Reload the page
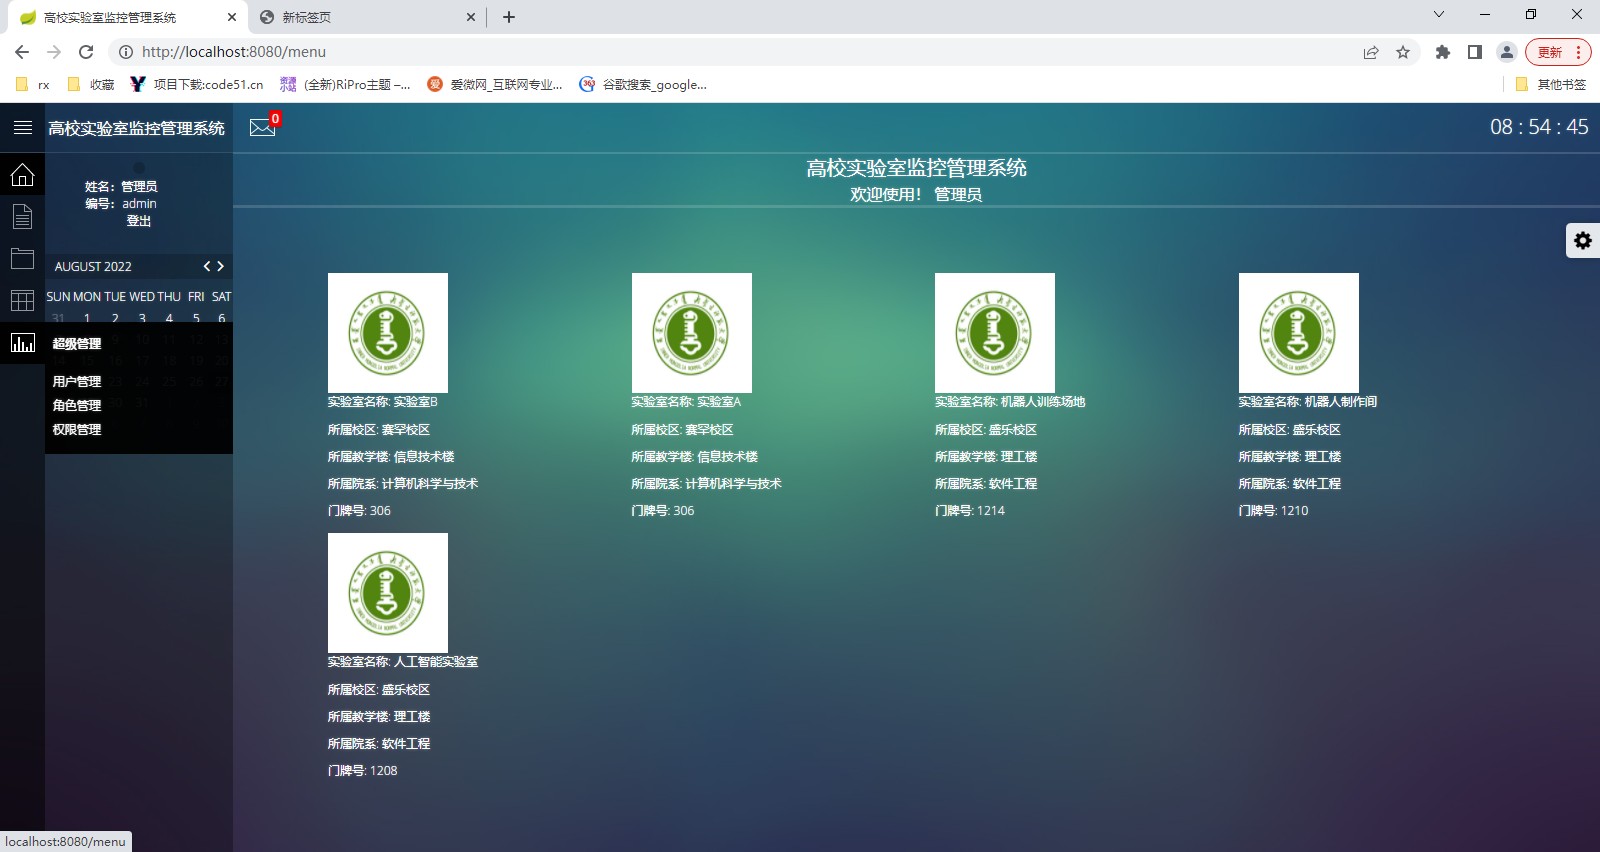The height and width of the screenshot is (852, 1600). (86, 52)
